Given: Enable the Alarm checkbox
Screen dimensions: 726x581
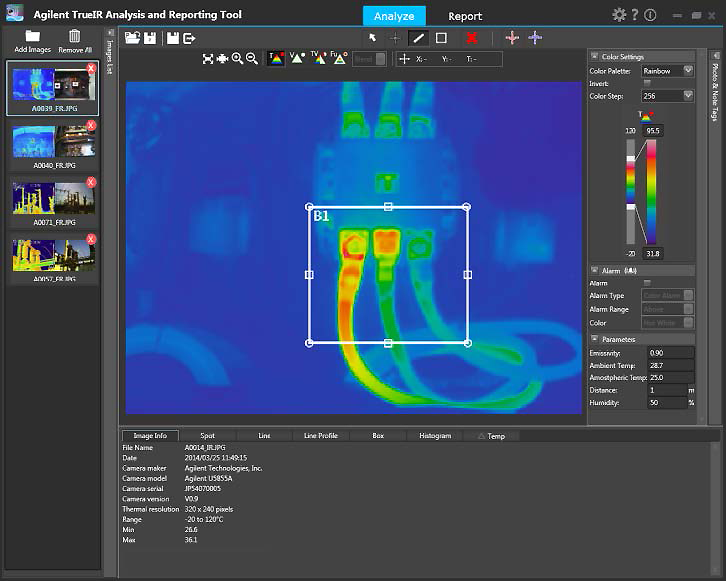Looking at the screenshot, I should point(647,283).
